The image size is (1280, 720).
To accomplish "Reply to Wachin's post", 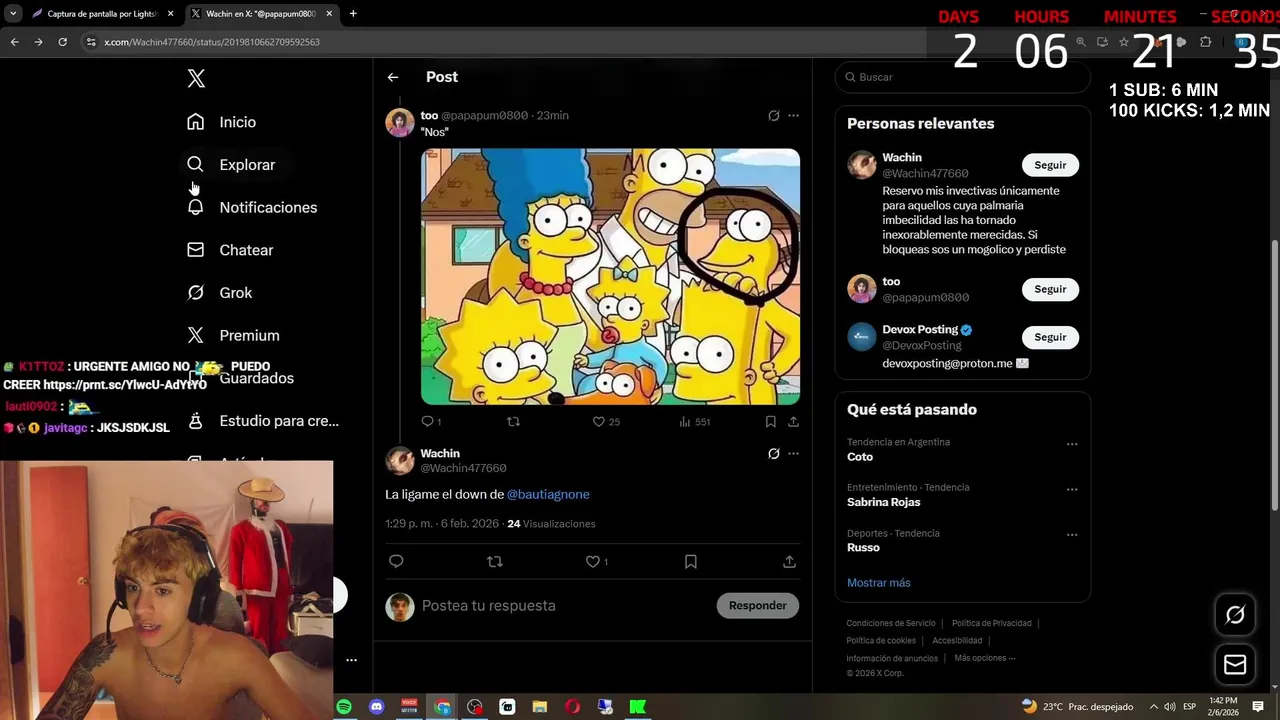I will pyautogui.click(x=396, y=562).
